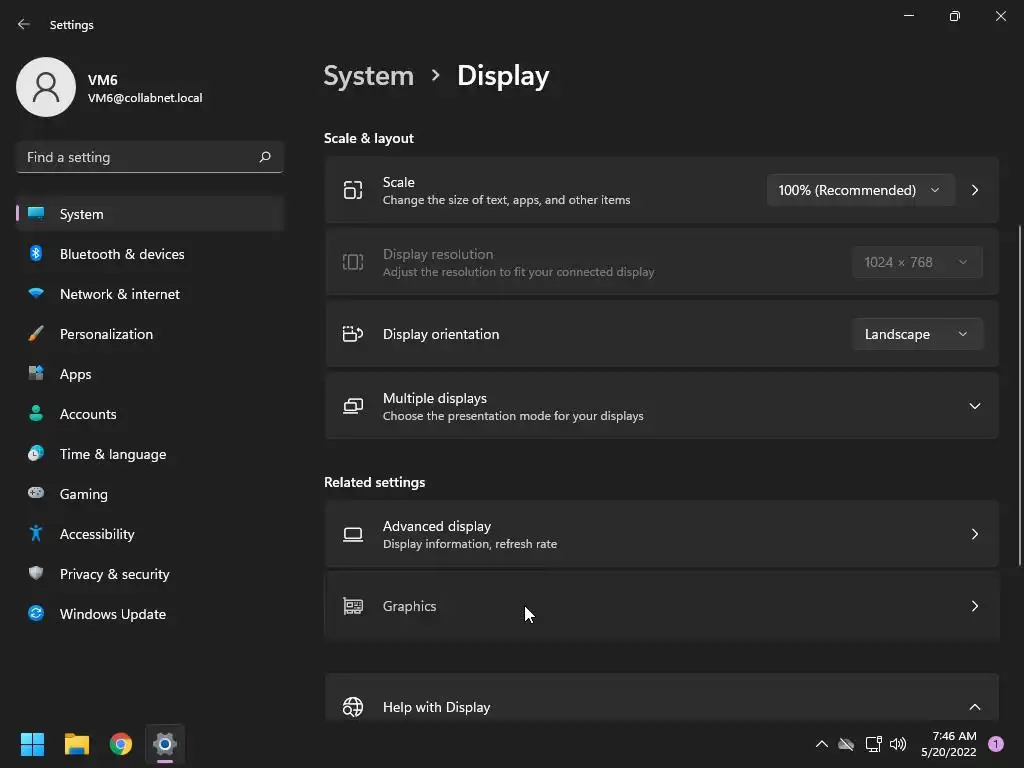Click the Personalization paintbrush icon
Screen dimensions: 1024x768
pos(36,334)
